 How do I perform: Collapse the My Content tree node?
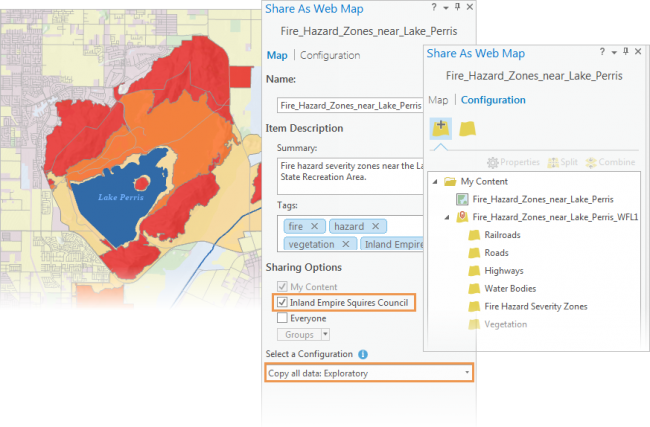tap(435, 181)
